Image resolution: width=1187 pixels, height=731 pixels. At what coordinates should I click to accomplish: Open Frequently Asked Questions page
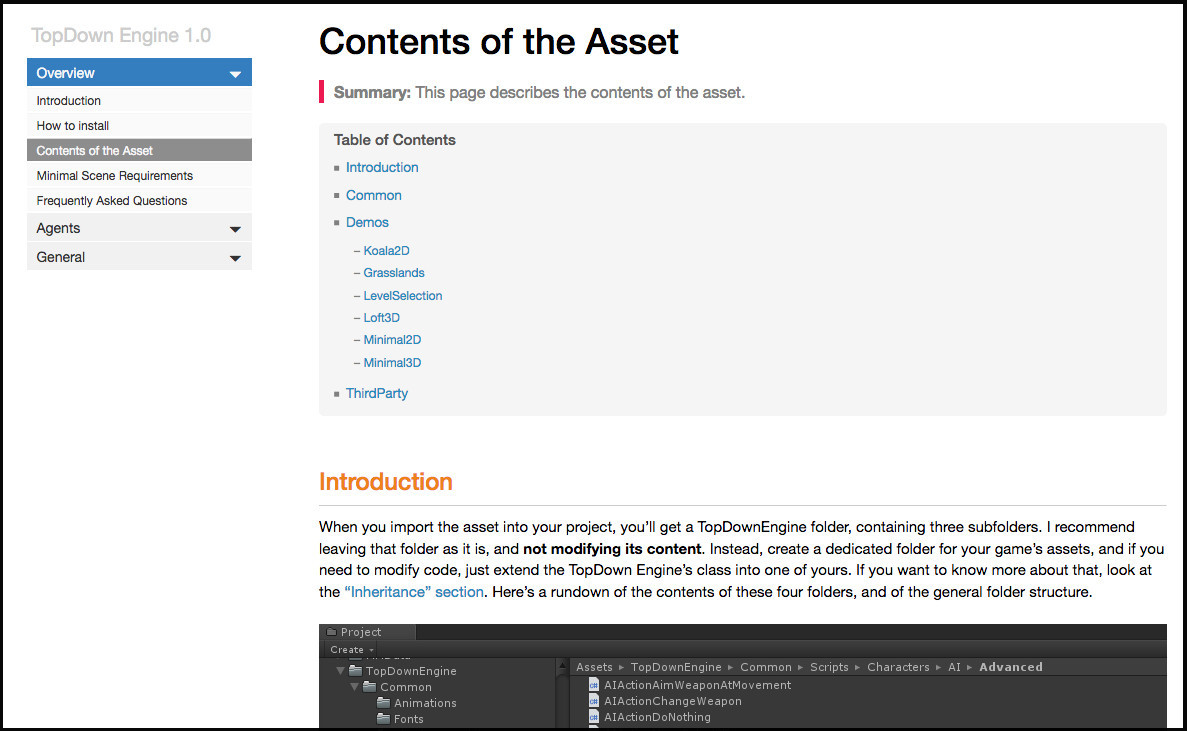tap(139, 200)
